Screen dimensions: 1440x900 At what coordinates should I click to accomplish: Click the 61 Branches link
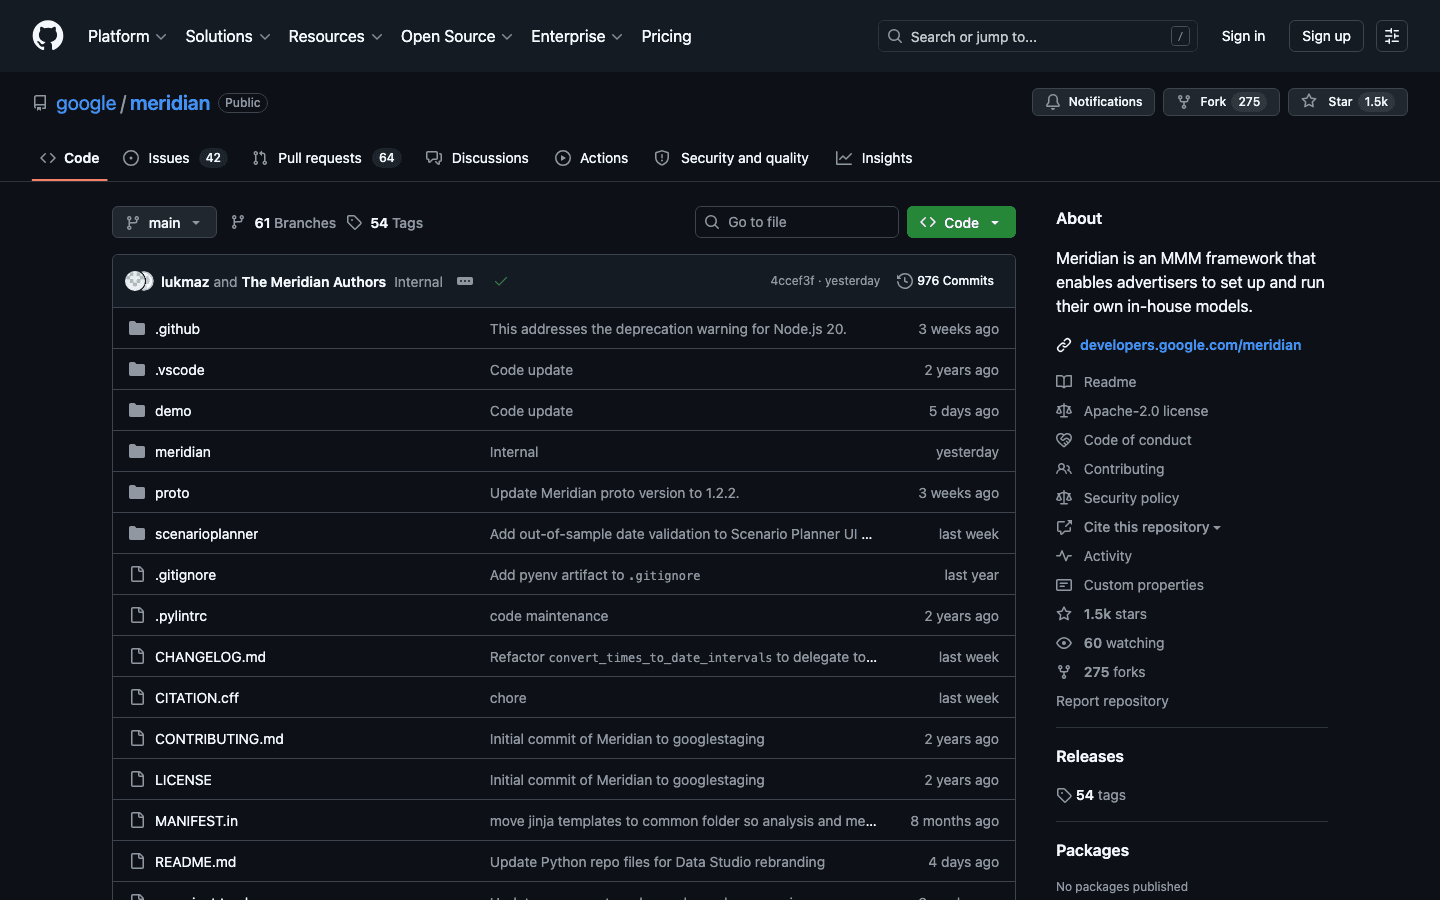click(x=283, y=222)
